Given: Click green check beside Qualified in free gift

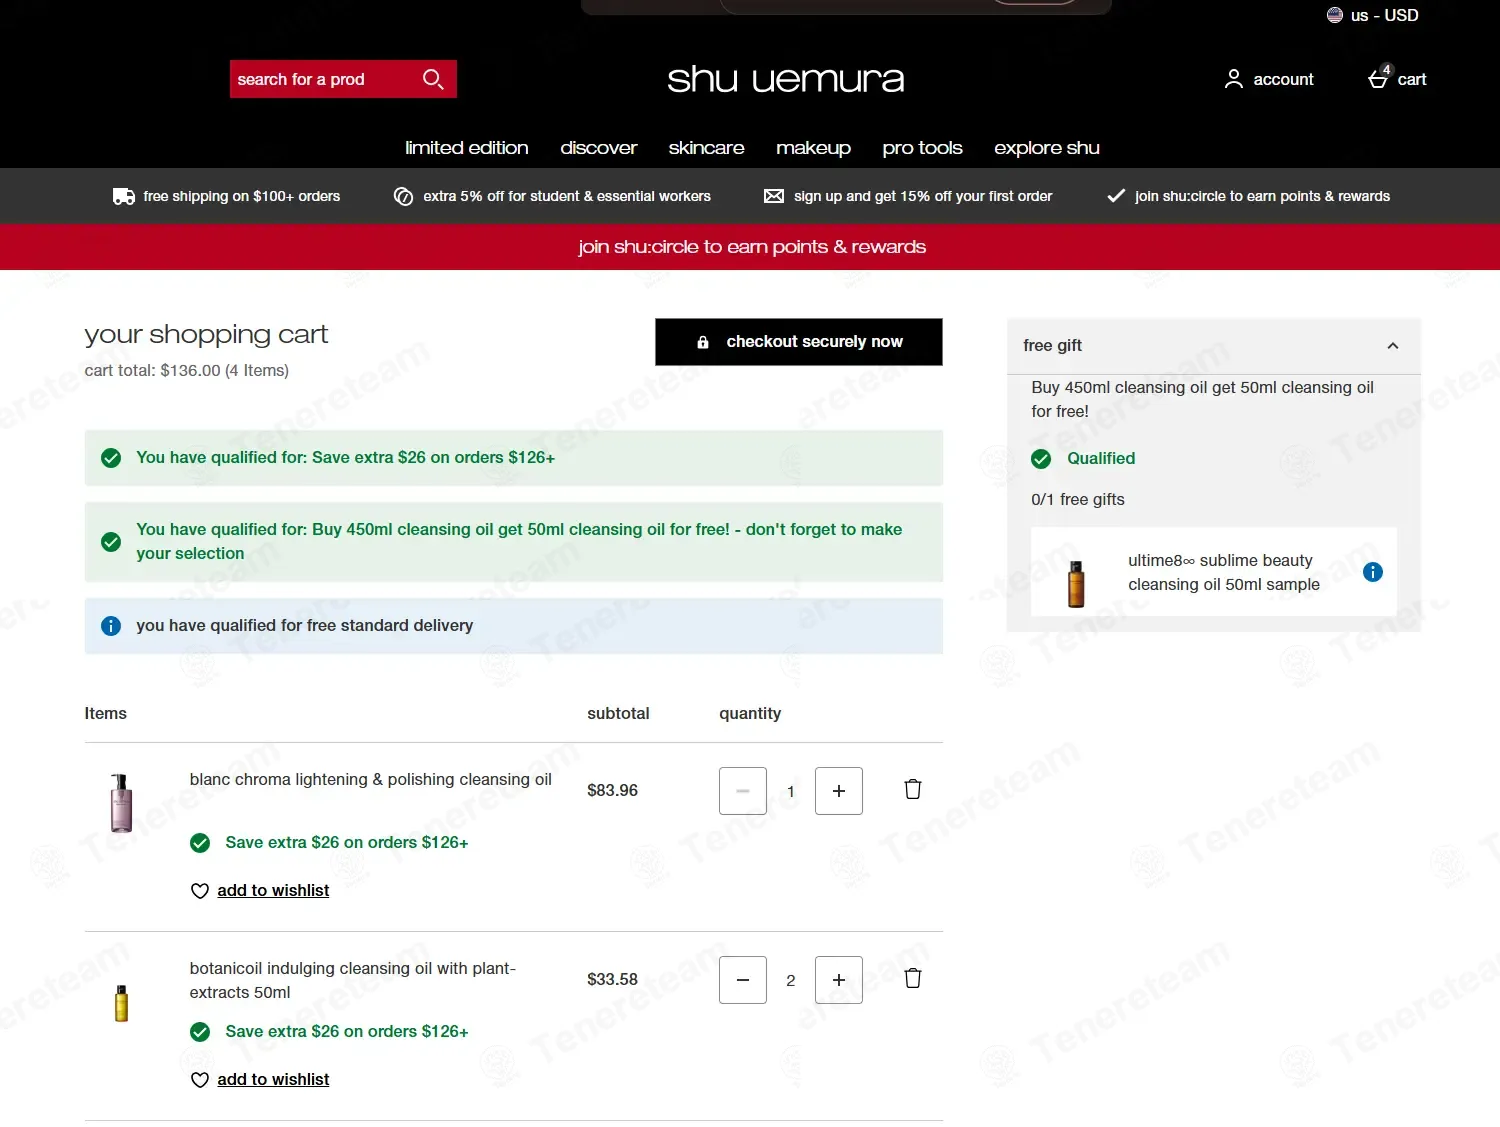Looking at the screenshot, I should click(x=1041, y=459).
